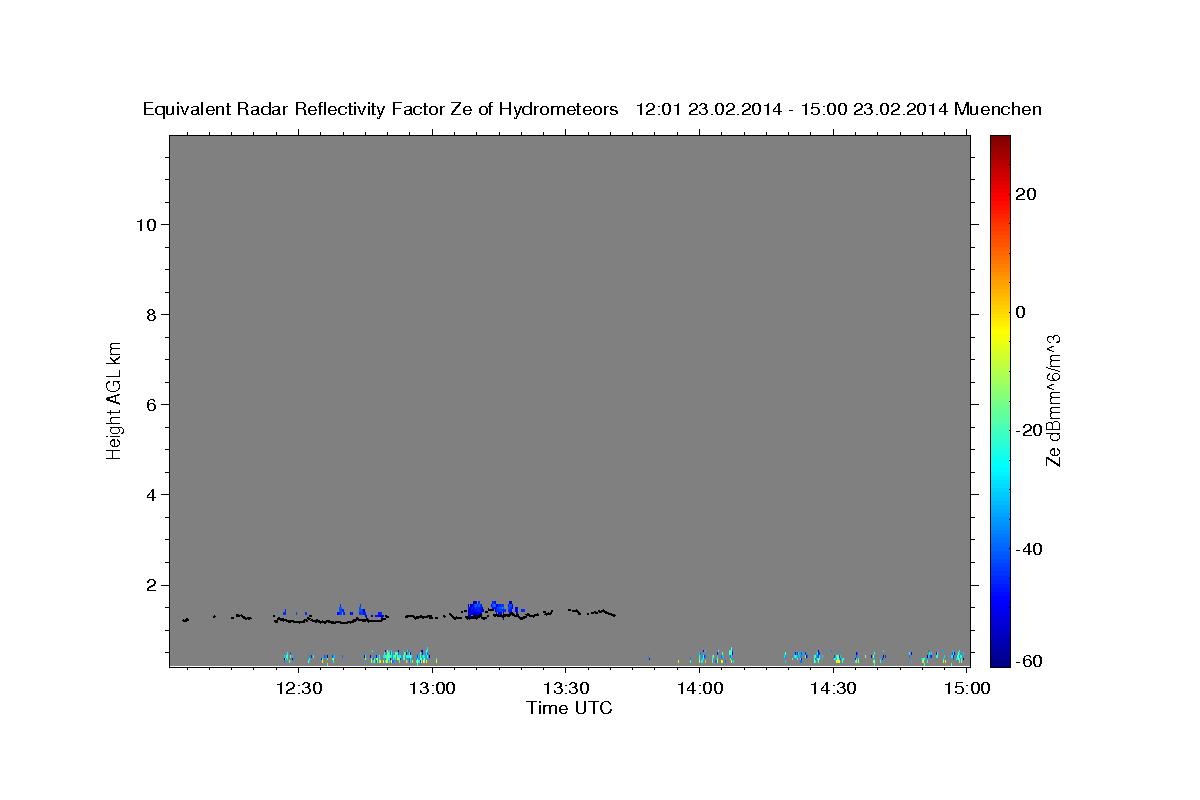
Task: Click the '12:30' time tick label
Action: click(299, 688)
